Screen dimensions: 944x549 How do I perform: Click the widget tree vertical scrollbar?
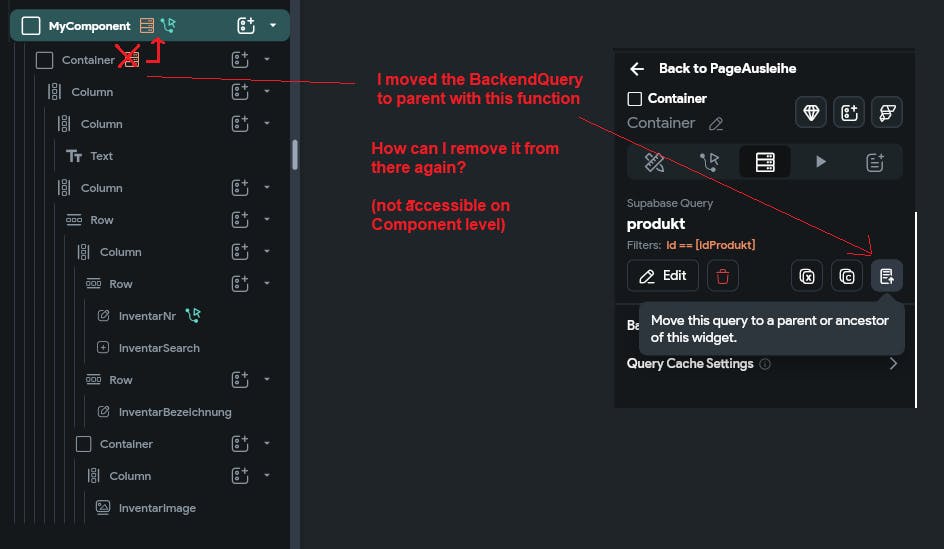[x=294, y=155]
